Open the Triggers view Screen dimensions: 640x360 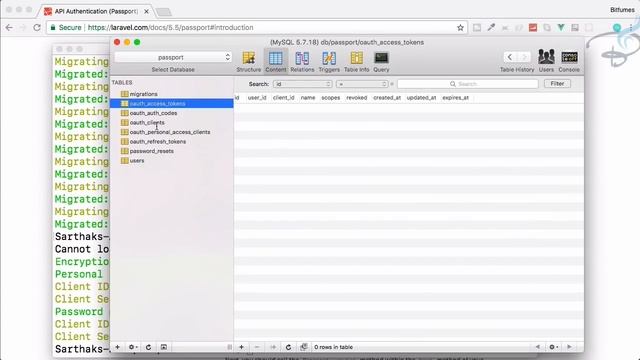click(x=329, y=62)
